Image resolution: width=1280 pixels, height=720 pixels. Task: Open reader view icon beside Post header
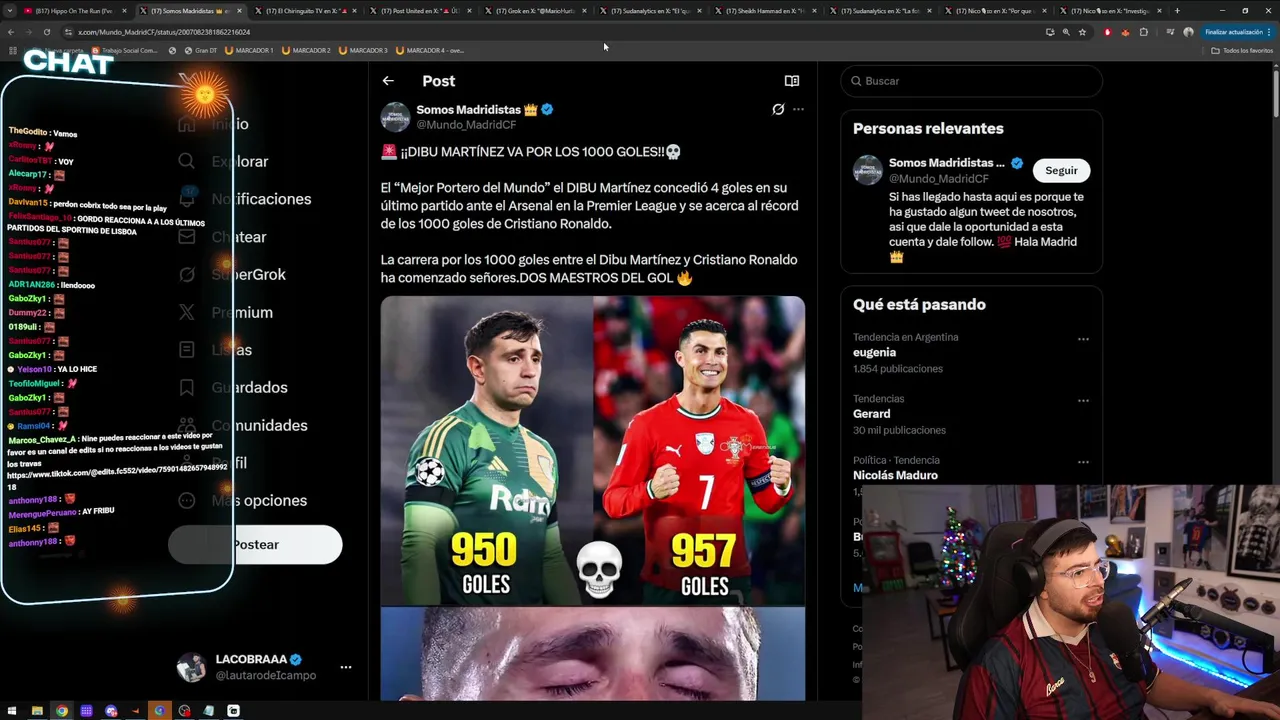coord(791,81)
